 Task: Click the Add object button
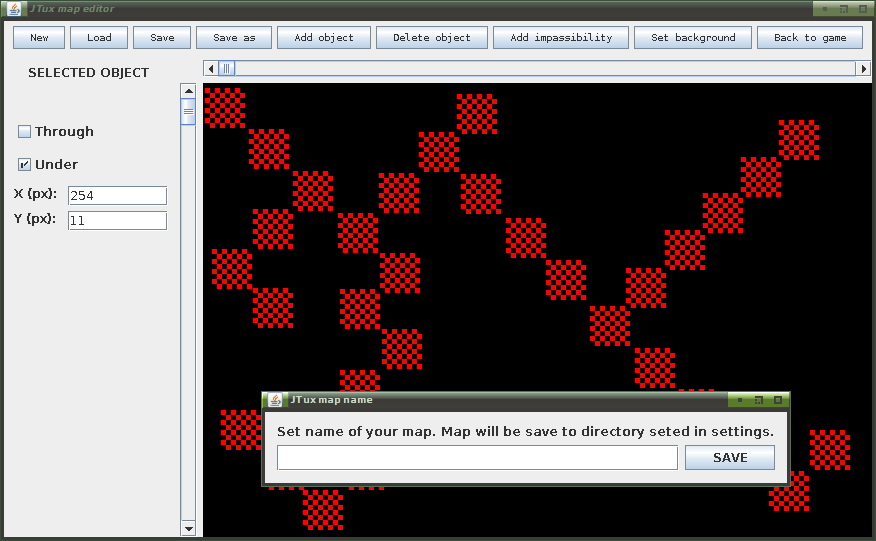(x=324, y=37)
